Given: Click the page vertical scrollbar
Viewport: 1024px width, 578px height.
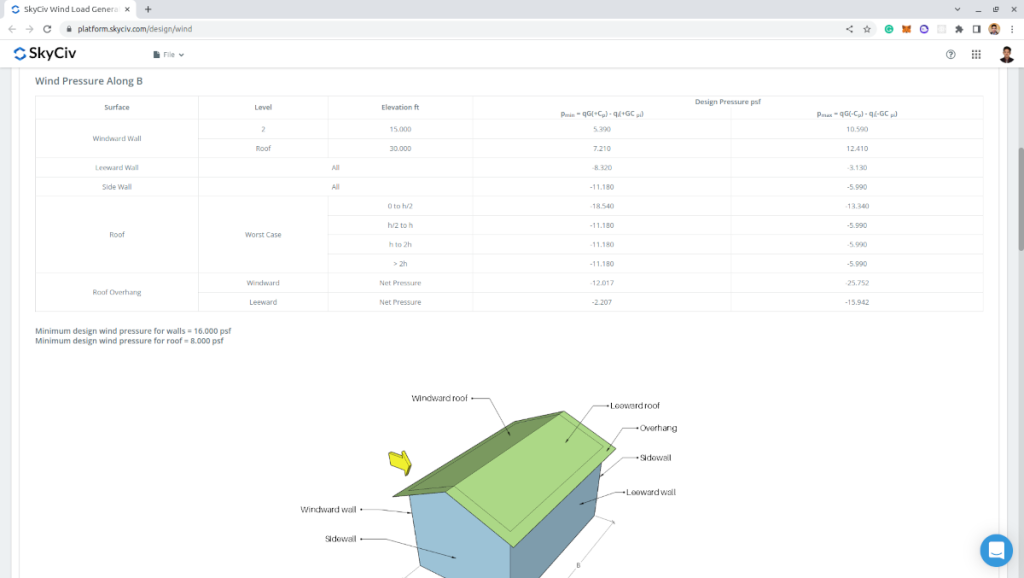Looking at the screenshot, I should tap(1019, 200).
